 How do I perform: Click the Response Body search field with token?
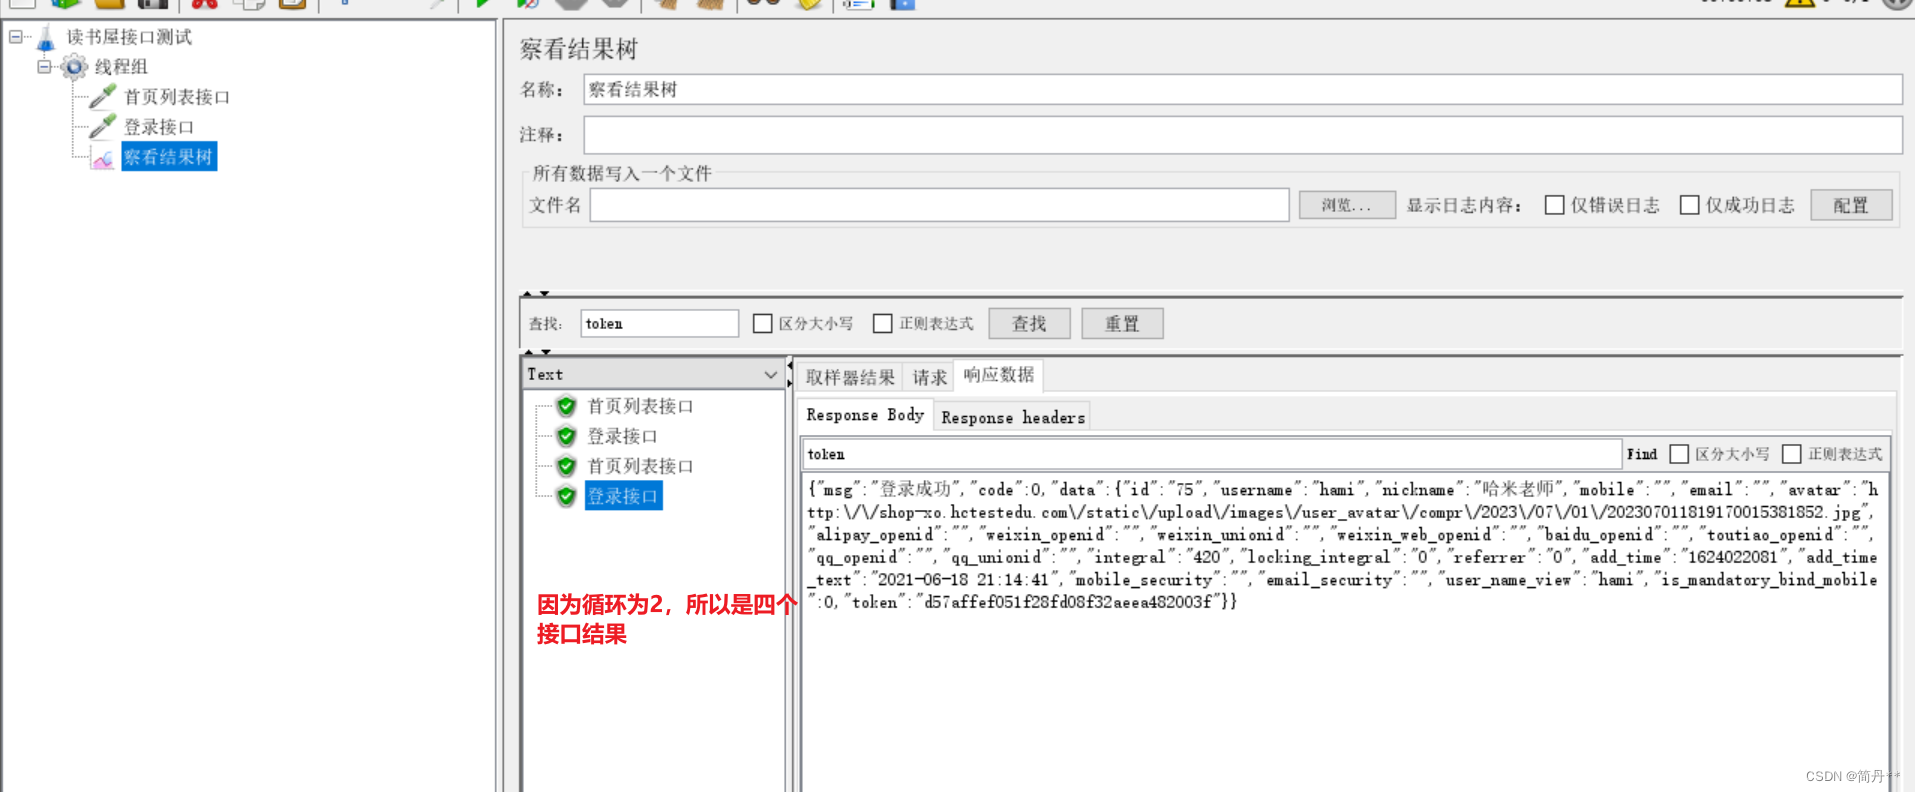(1211, 454)
